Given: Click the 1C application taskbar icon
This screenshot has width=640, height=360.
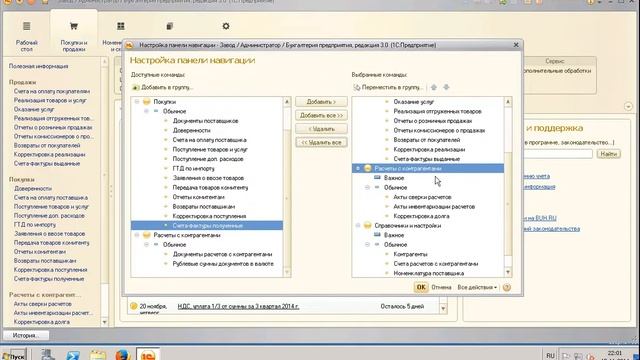Looking at the screenshot, I should coord(147,355).
